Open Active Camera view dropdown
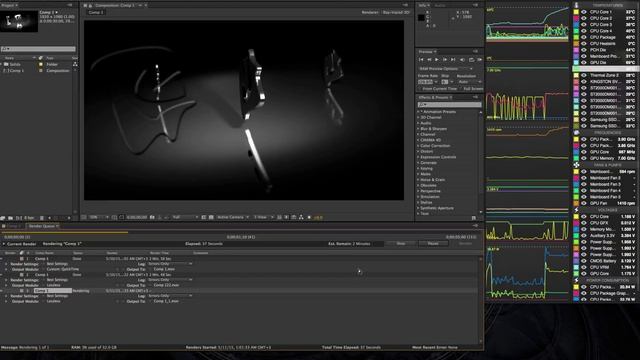Image resolution: width=640 pixels, height=360 pixels. point(233,217)
